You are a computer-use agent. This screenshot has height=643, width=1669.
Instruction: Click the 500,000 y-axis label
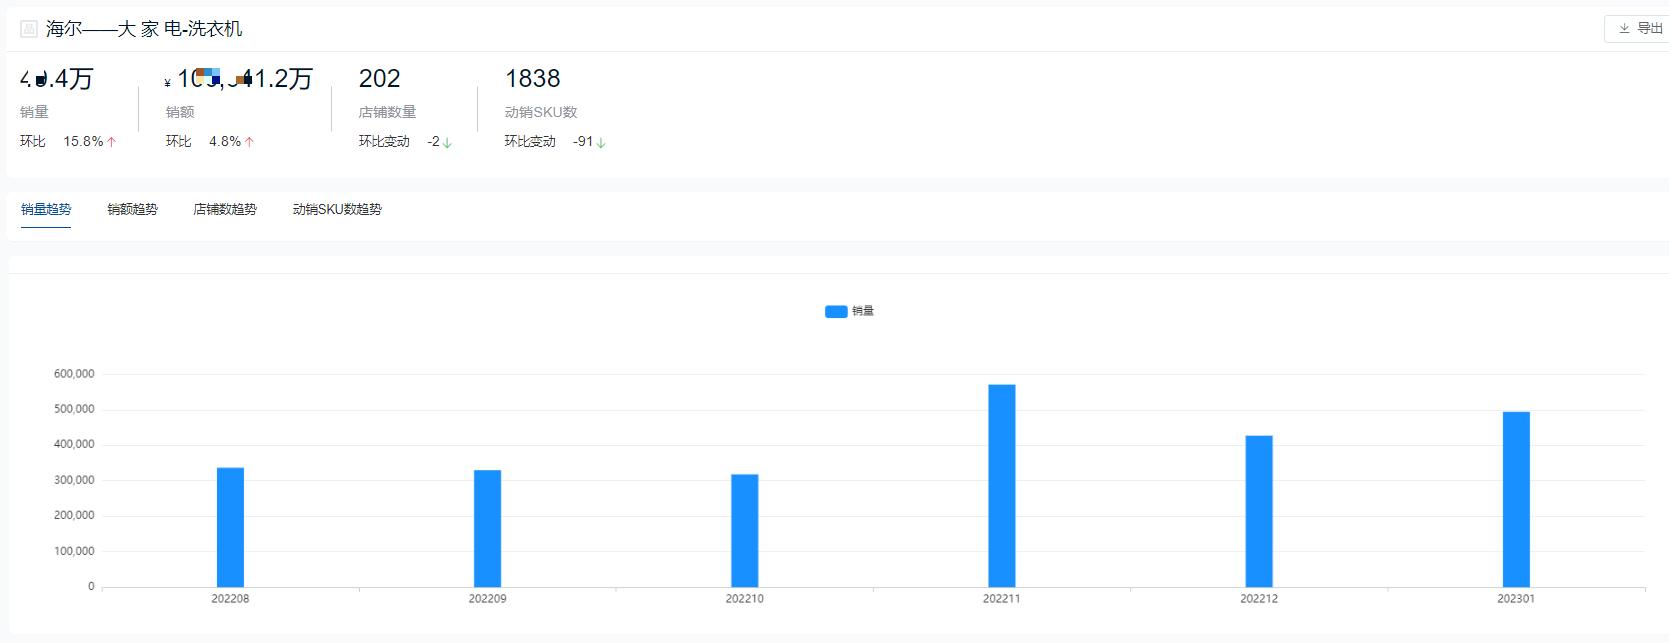tap(74, 409)
